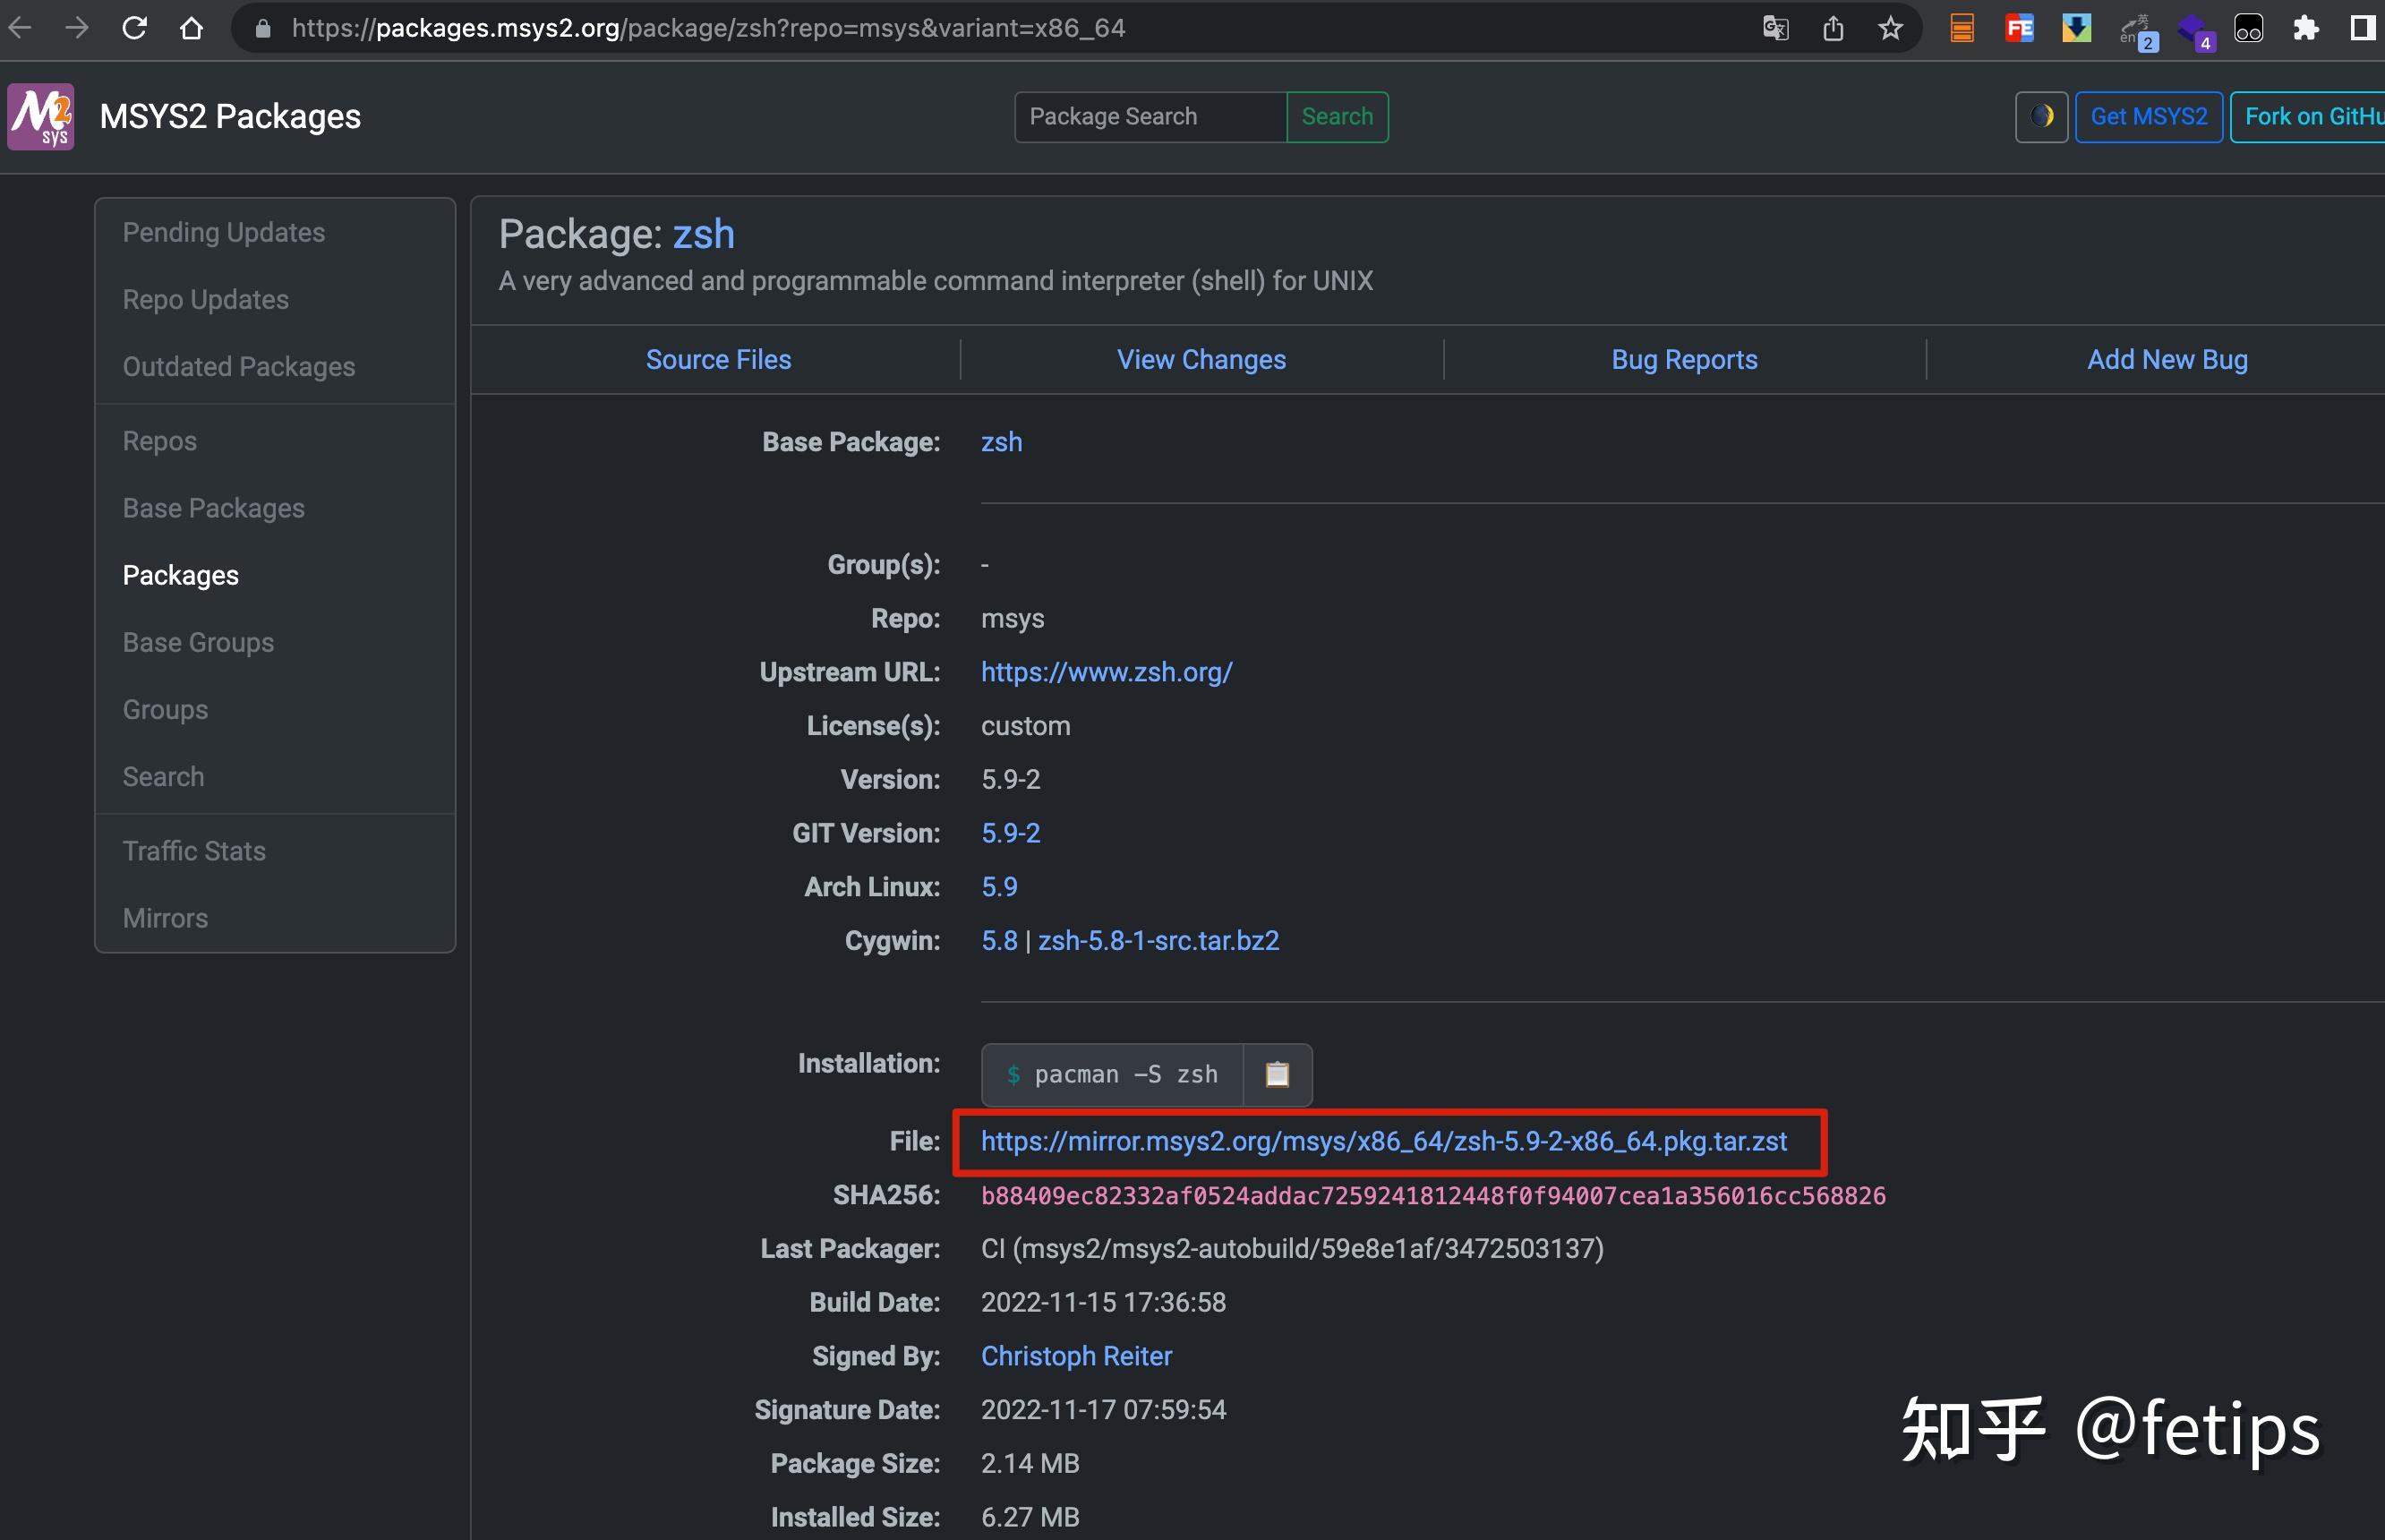Click the MSYS2 logo icon
Viewport: 2385px width, 1540px height.
pyautogui.click(x=40, y=117)
